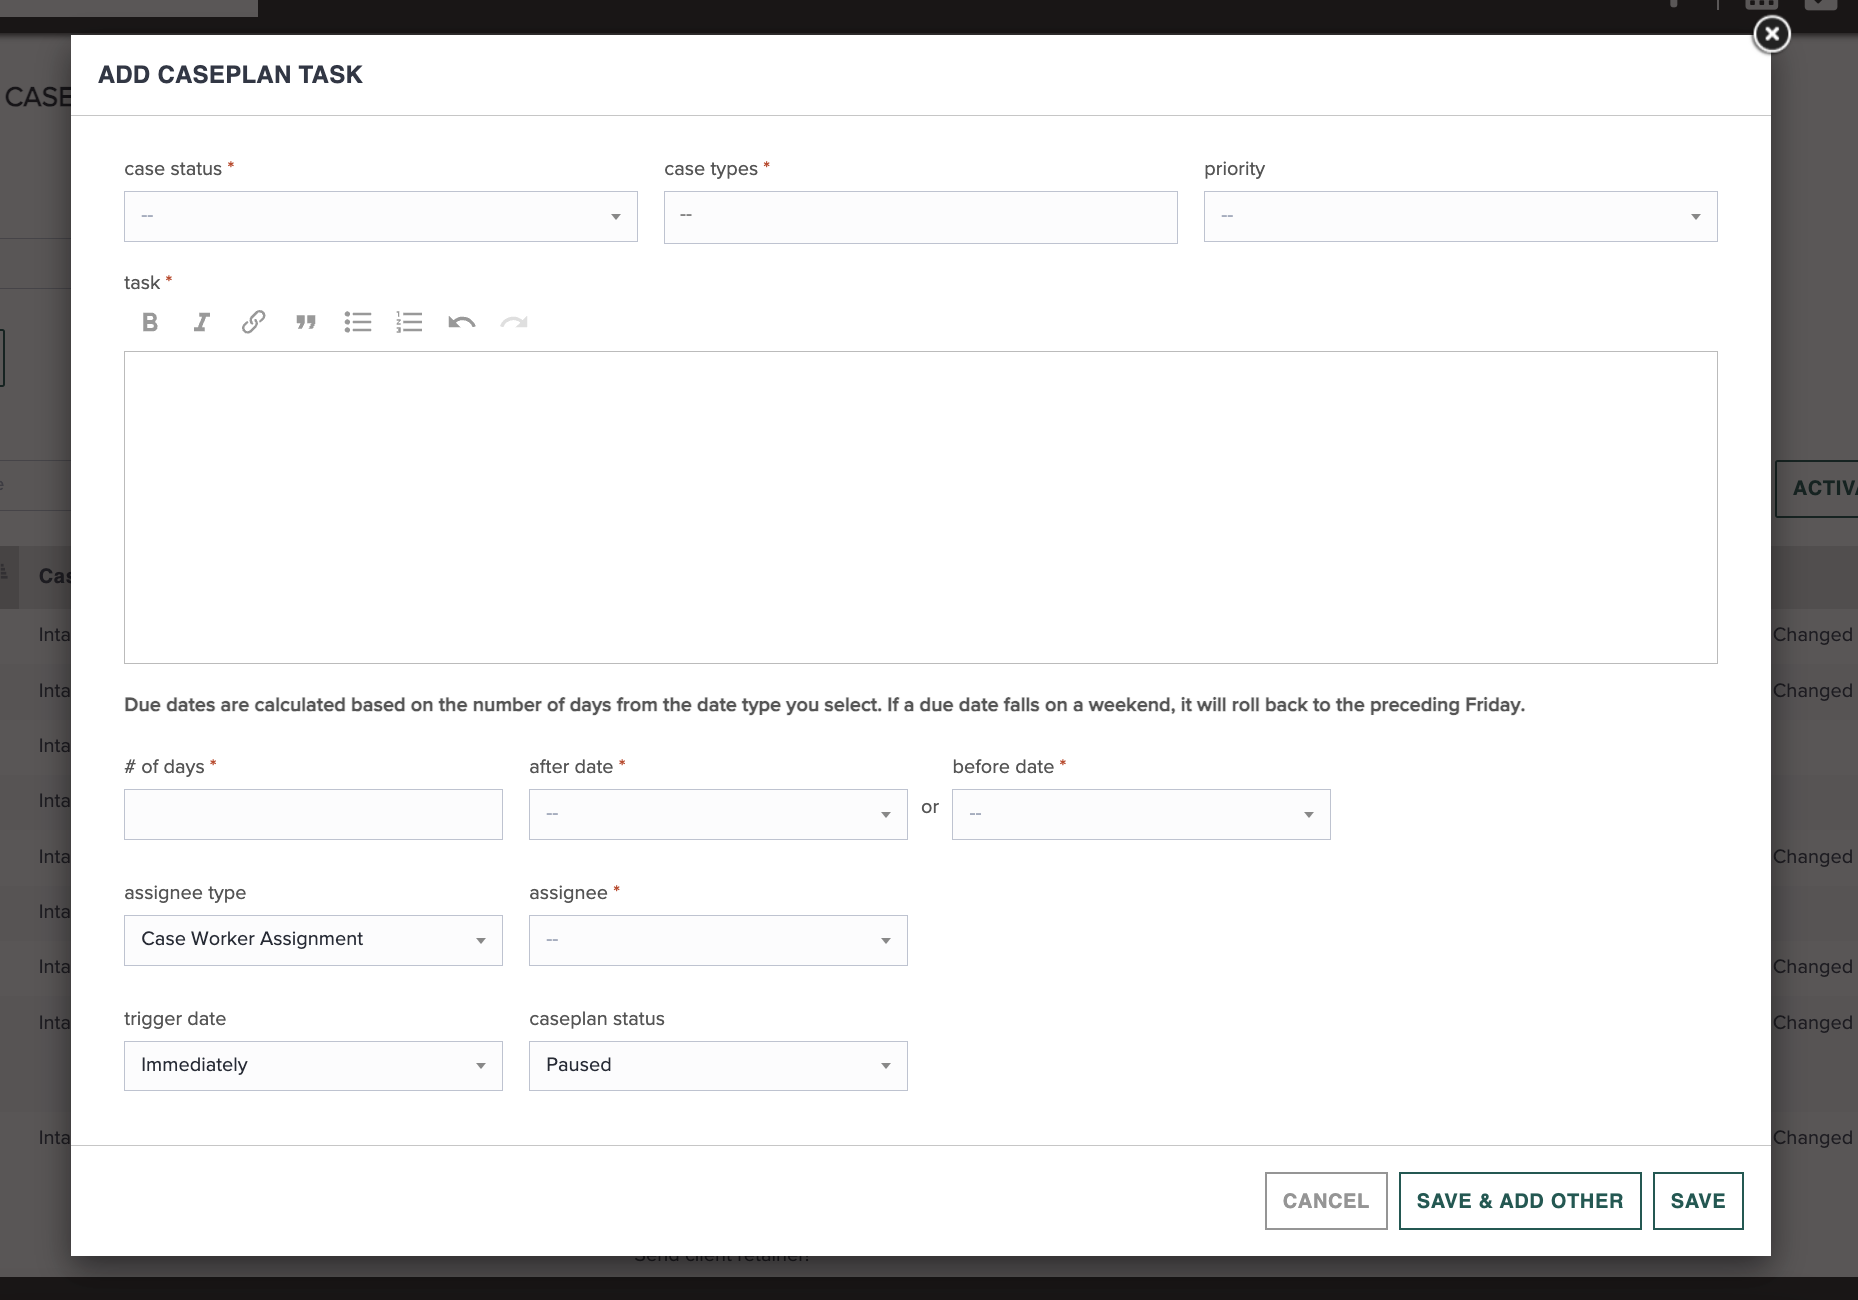
Task: Cancel adding the caseplan task
Action: pos(1325,1200)
